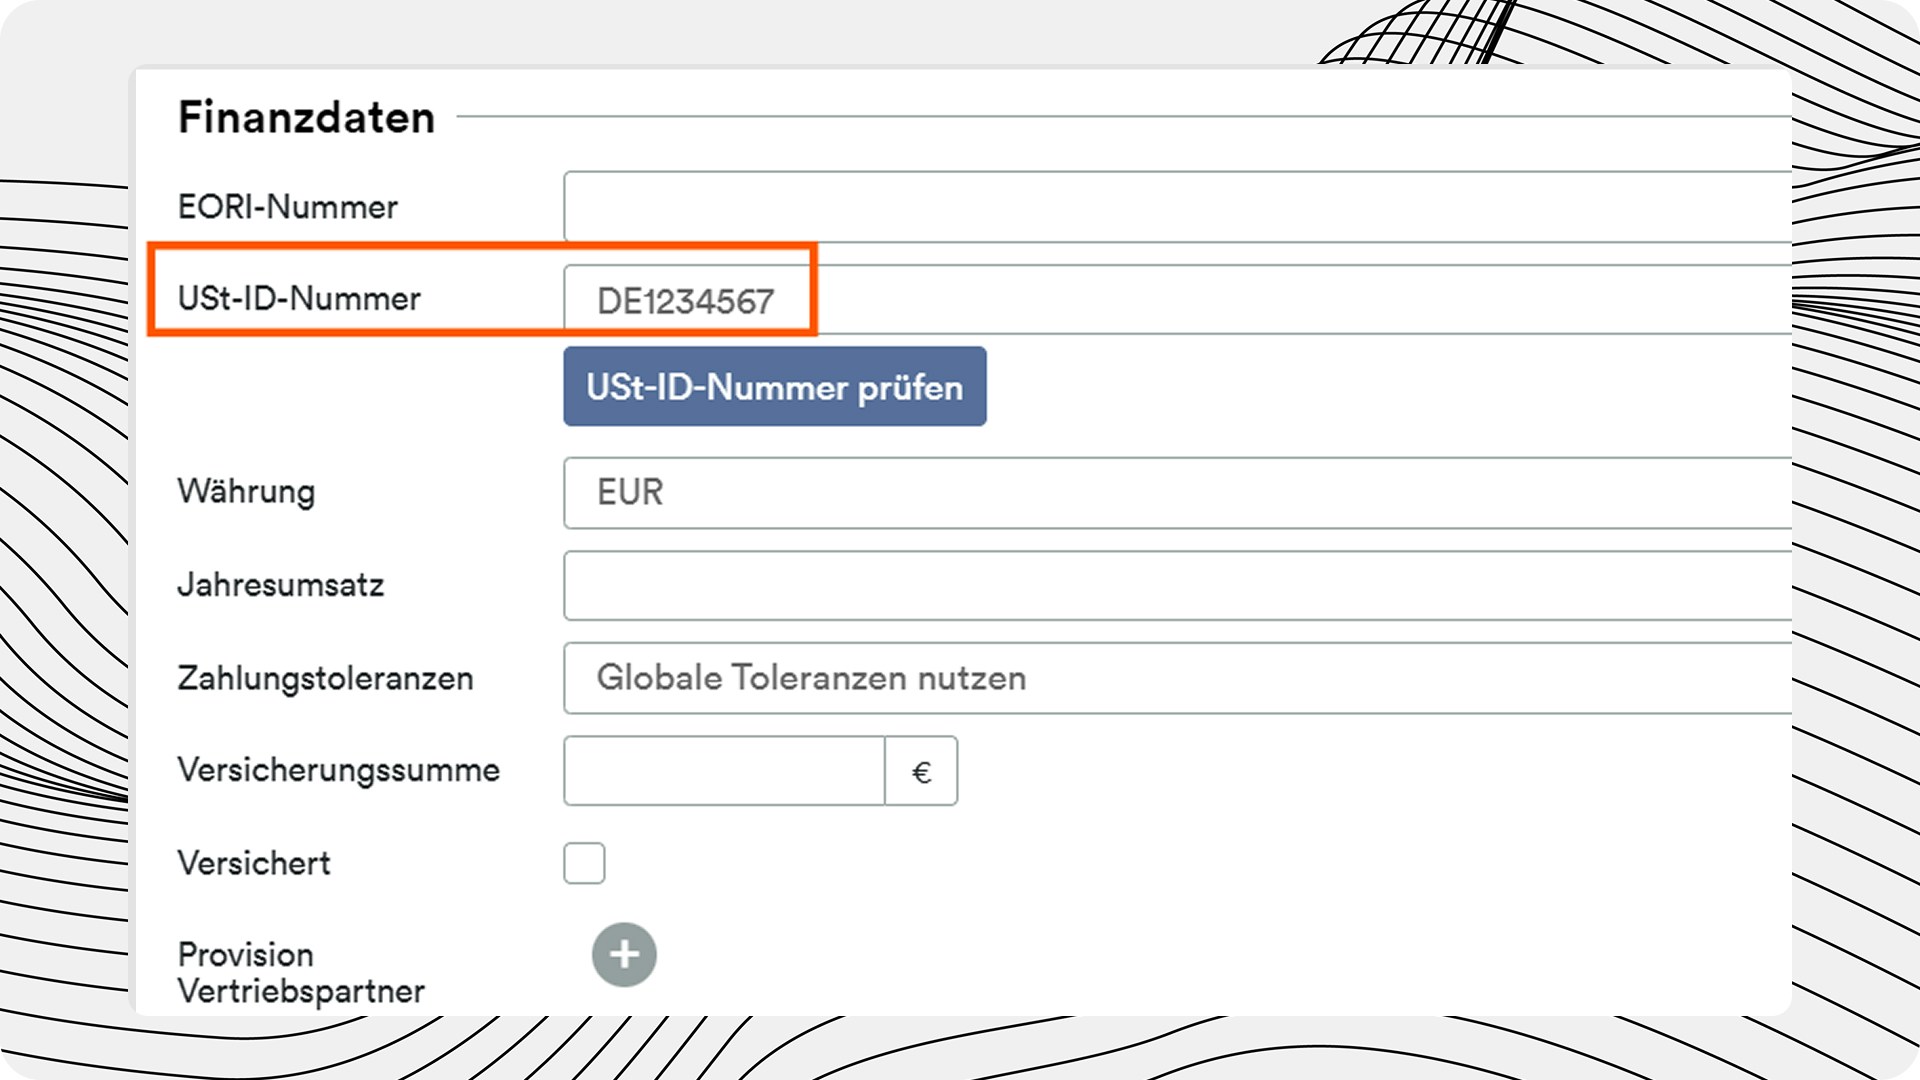Focus the USt-ID-Nummer field containing DE1234567

click(x=1177, y=299)
